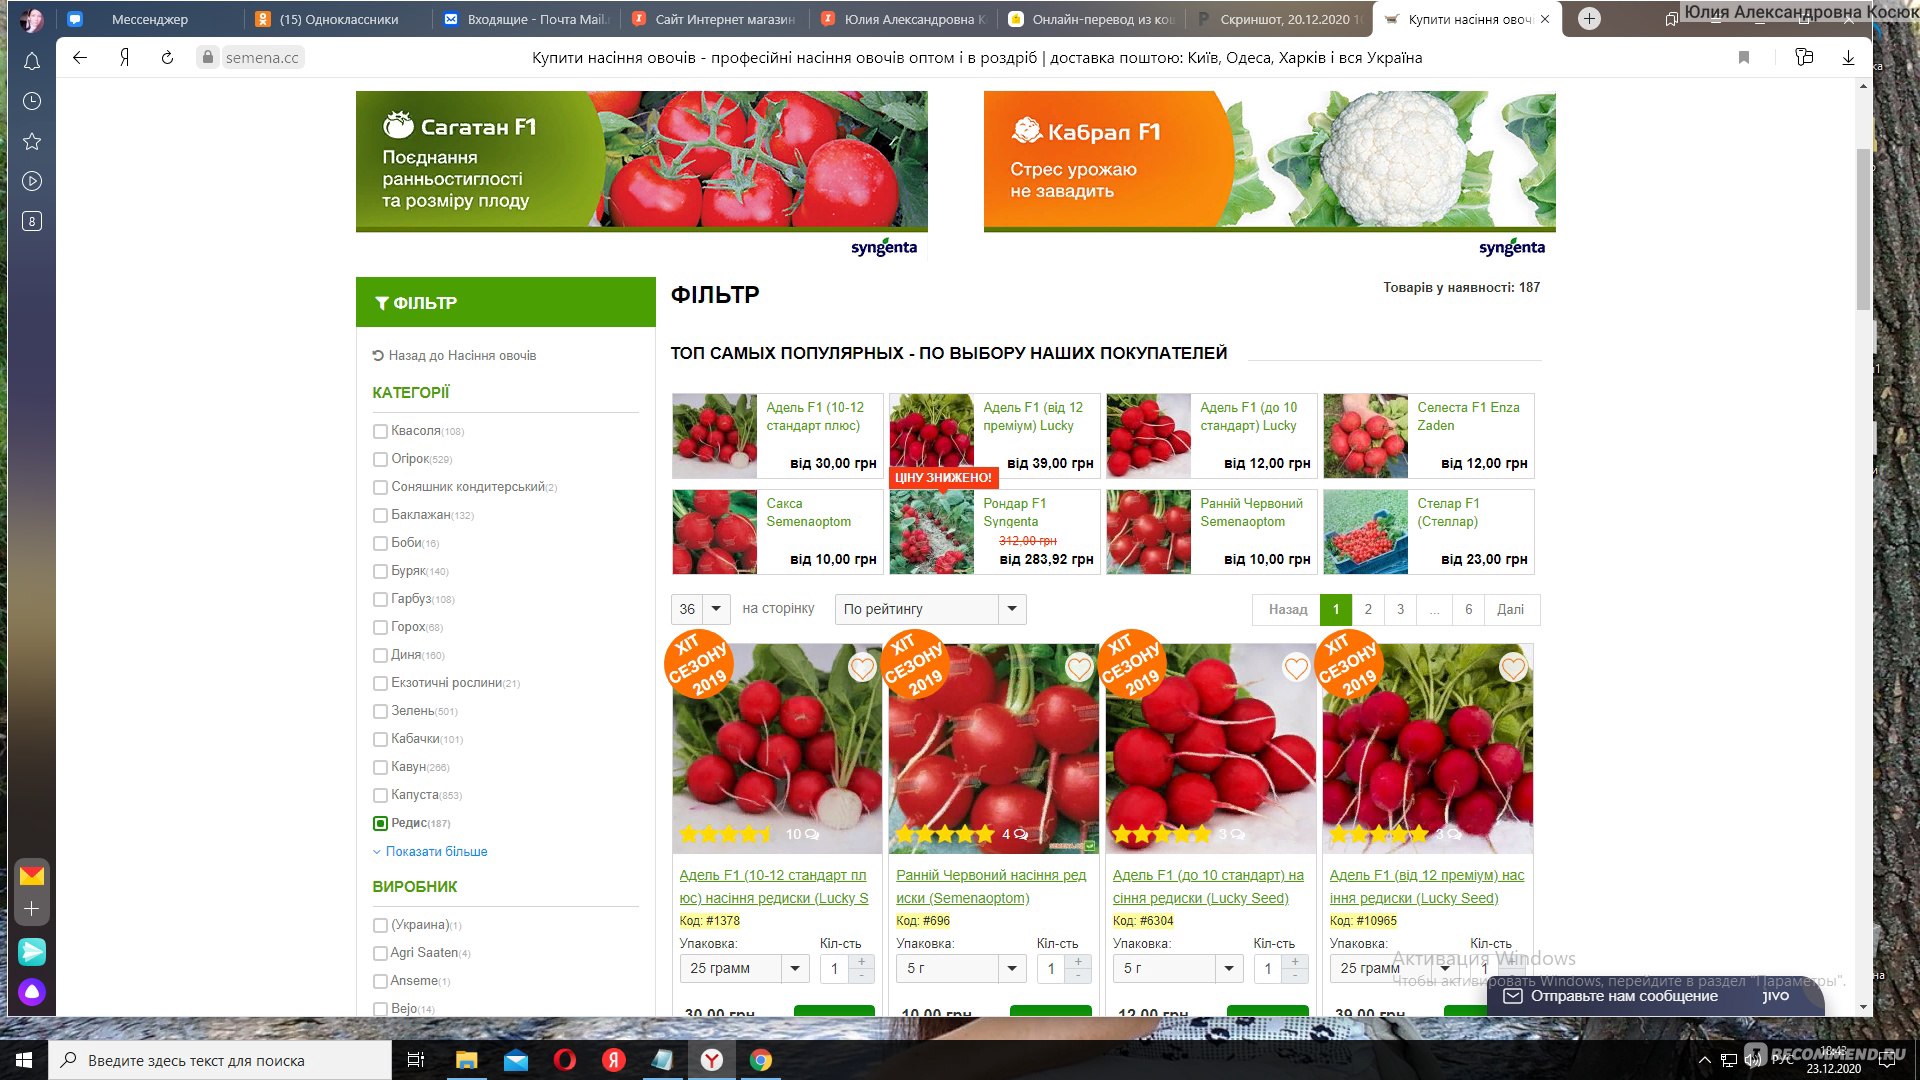Open favorites star icon in sidebar
The height and width of the screenshot is (1080, 1920).
[x=32, y=141]
